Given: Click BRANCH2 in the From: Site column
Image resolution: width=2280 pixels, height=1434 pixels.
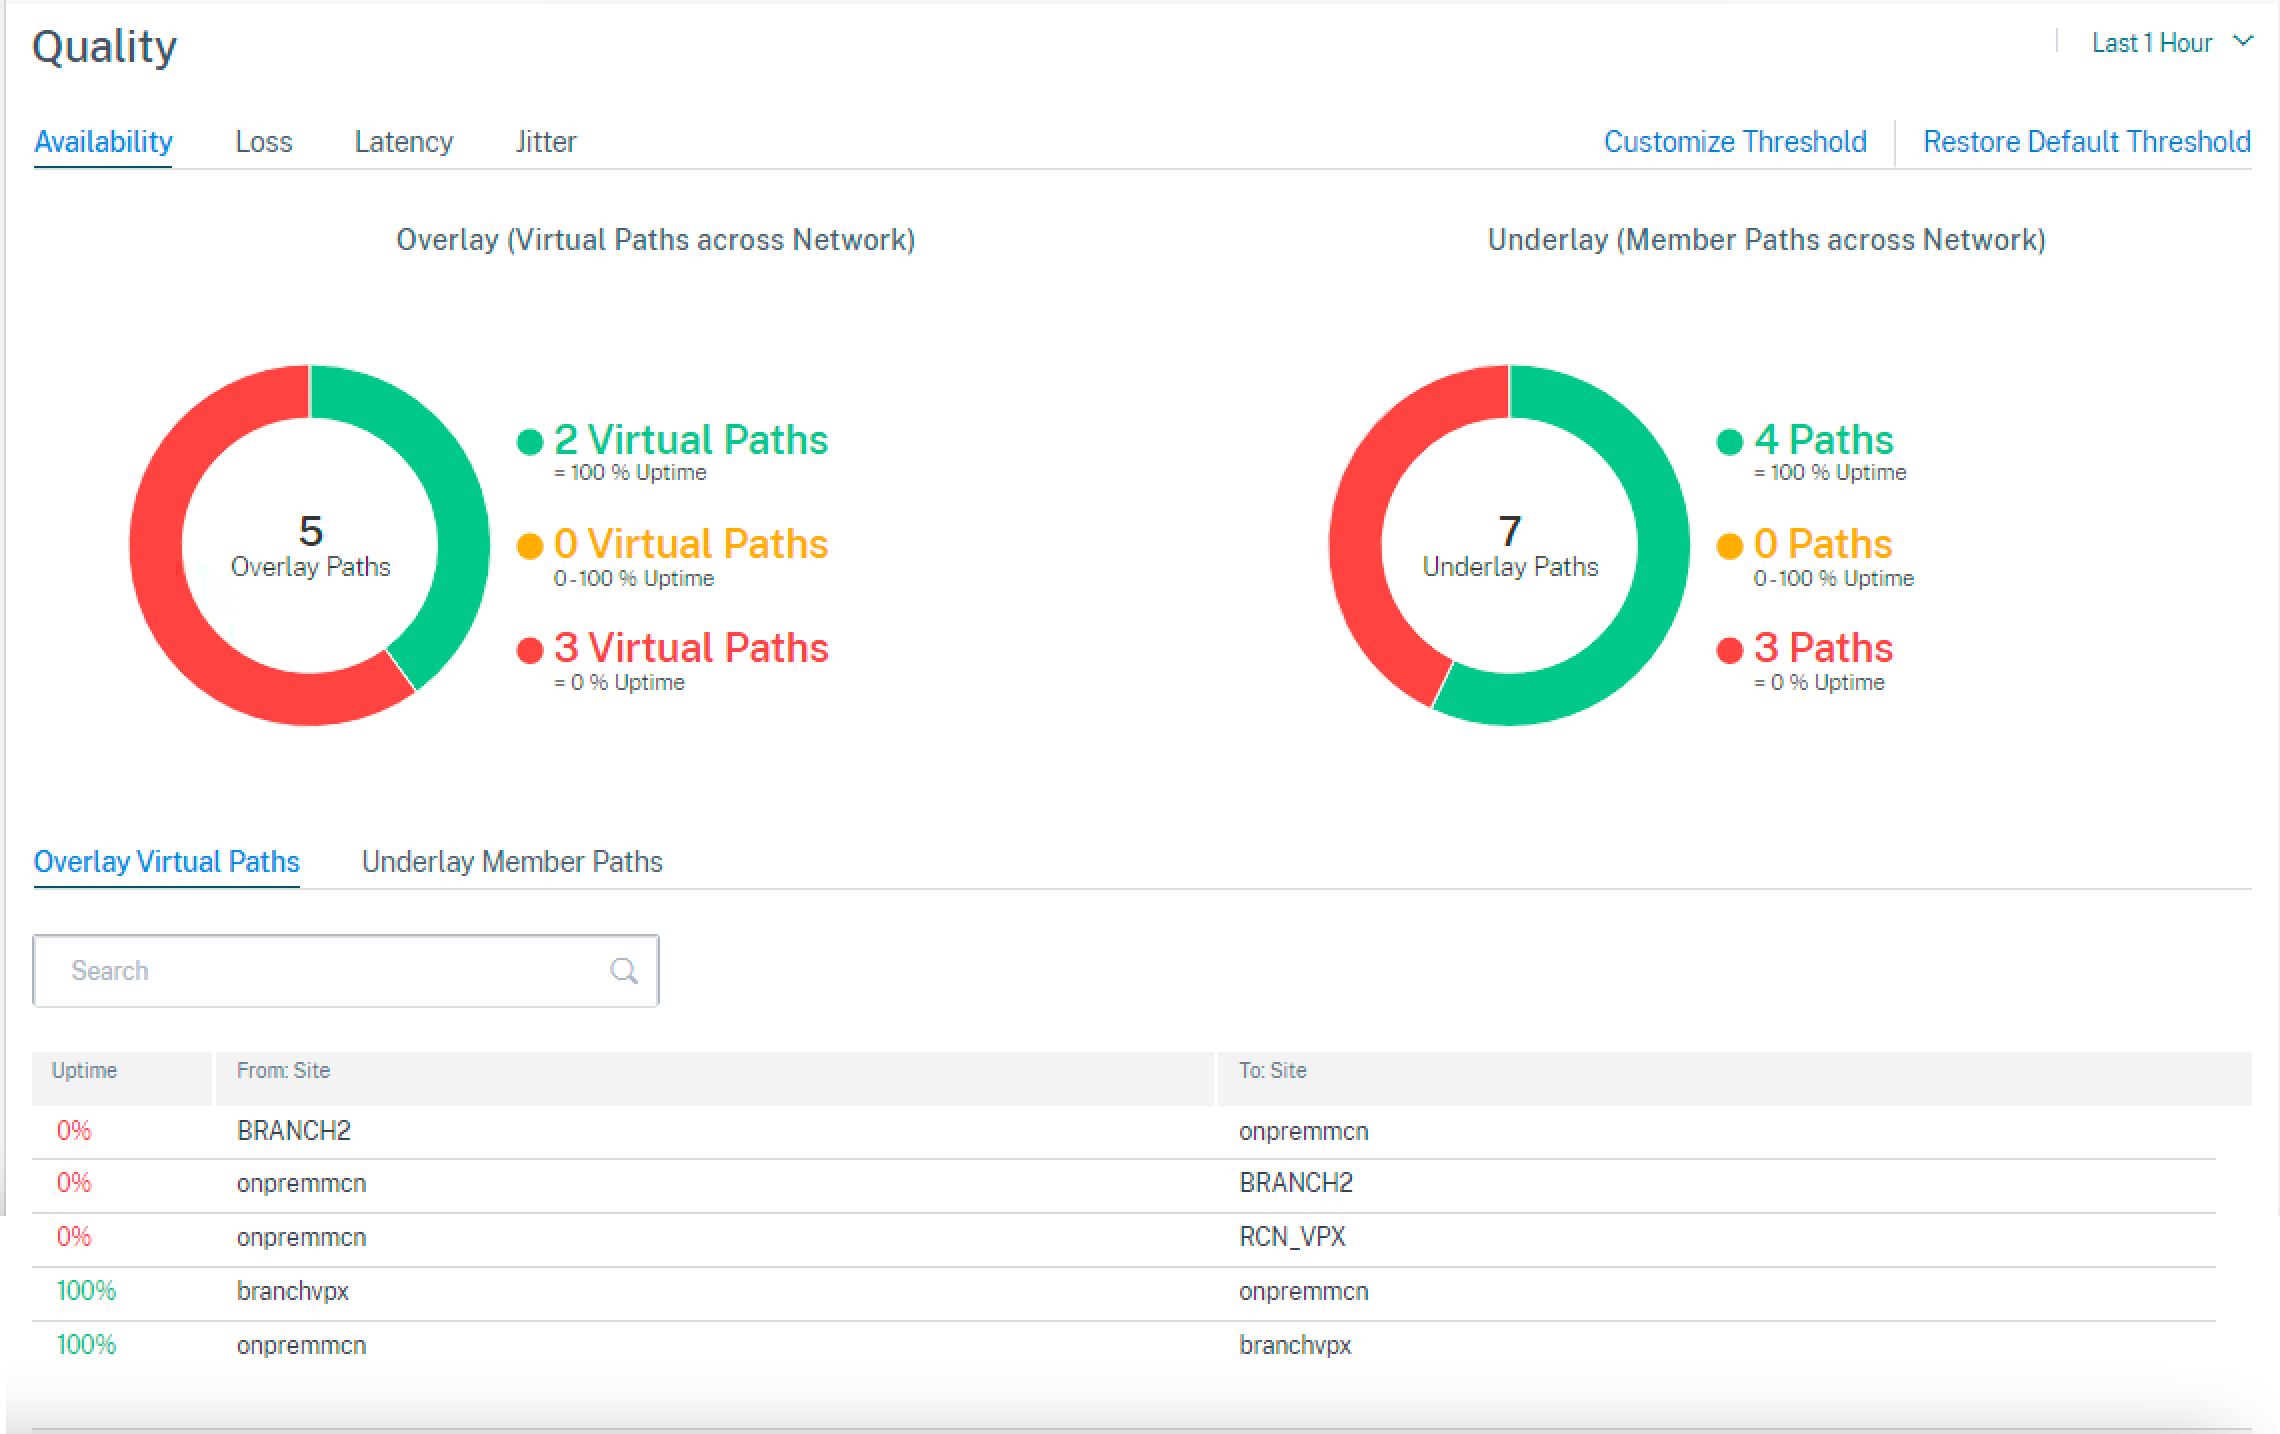Looking at the screenshot, I should pos(294,1131).
